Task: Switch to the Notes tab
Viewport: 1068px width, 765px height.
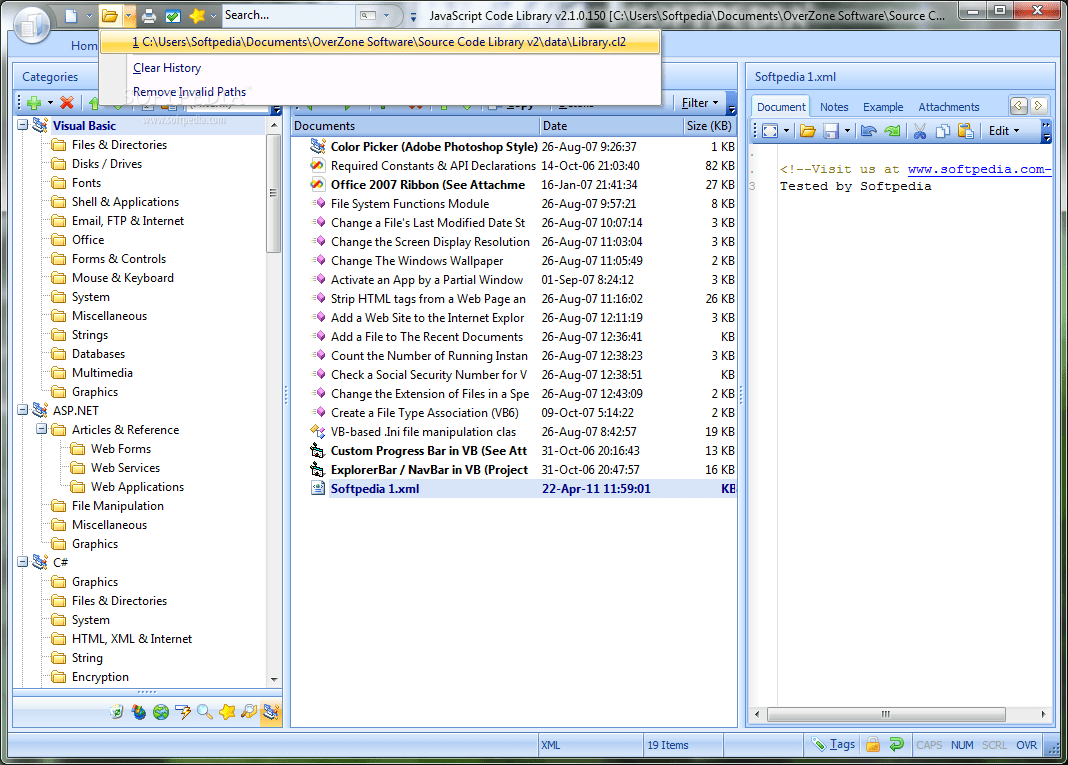Action: 834,106
